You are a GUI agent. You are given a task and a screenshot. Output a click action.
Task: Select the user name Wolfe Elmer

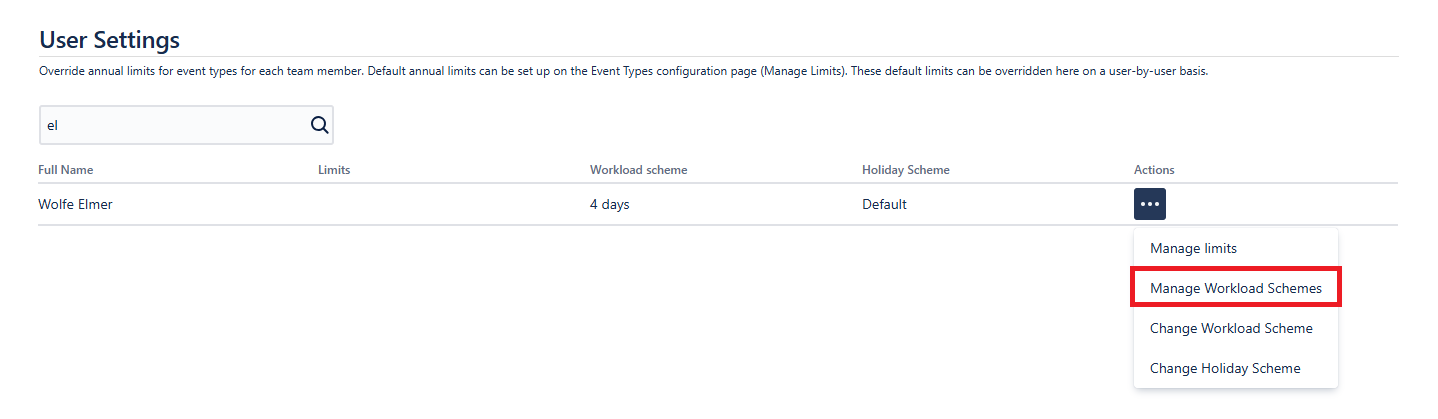(x=76, y=205)
